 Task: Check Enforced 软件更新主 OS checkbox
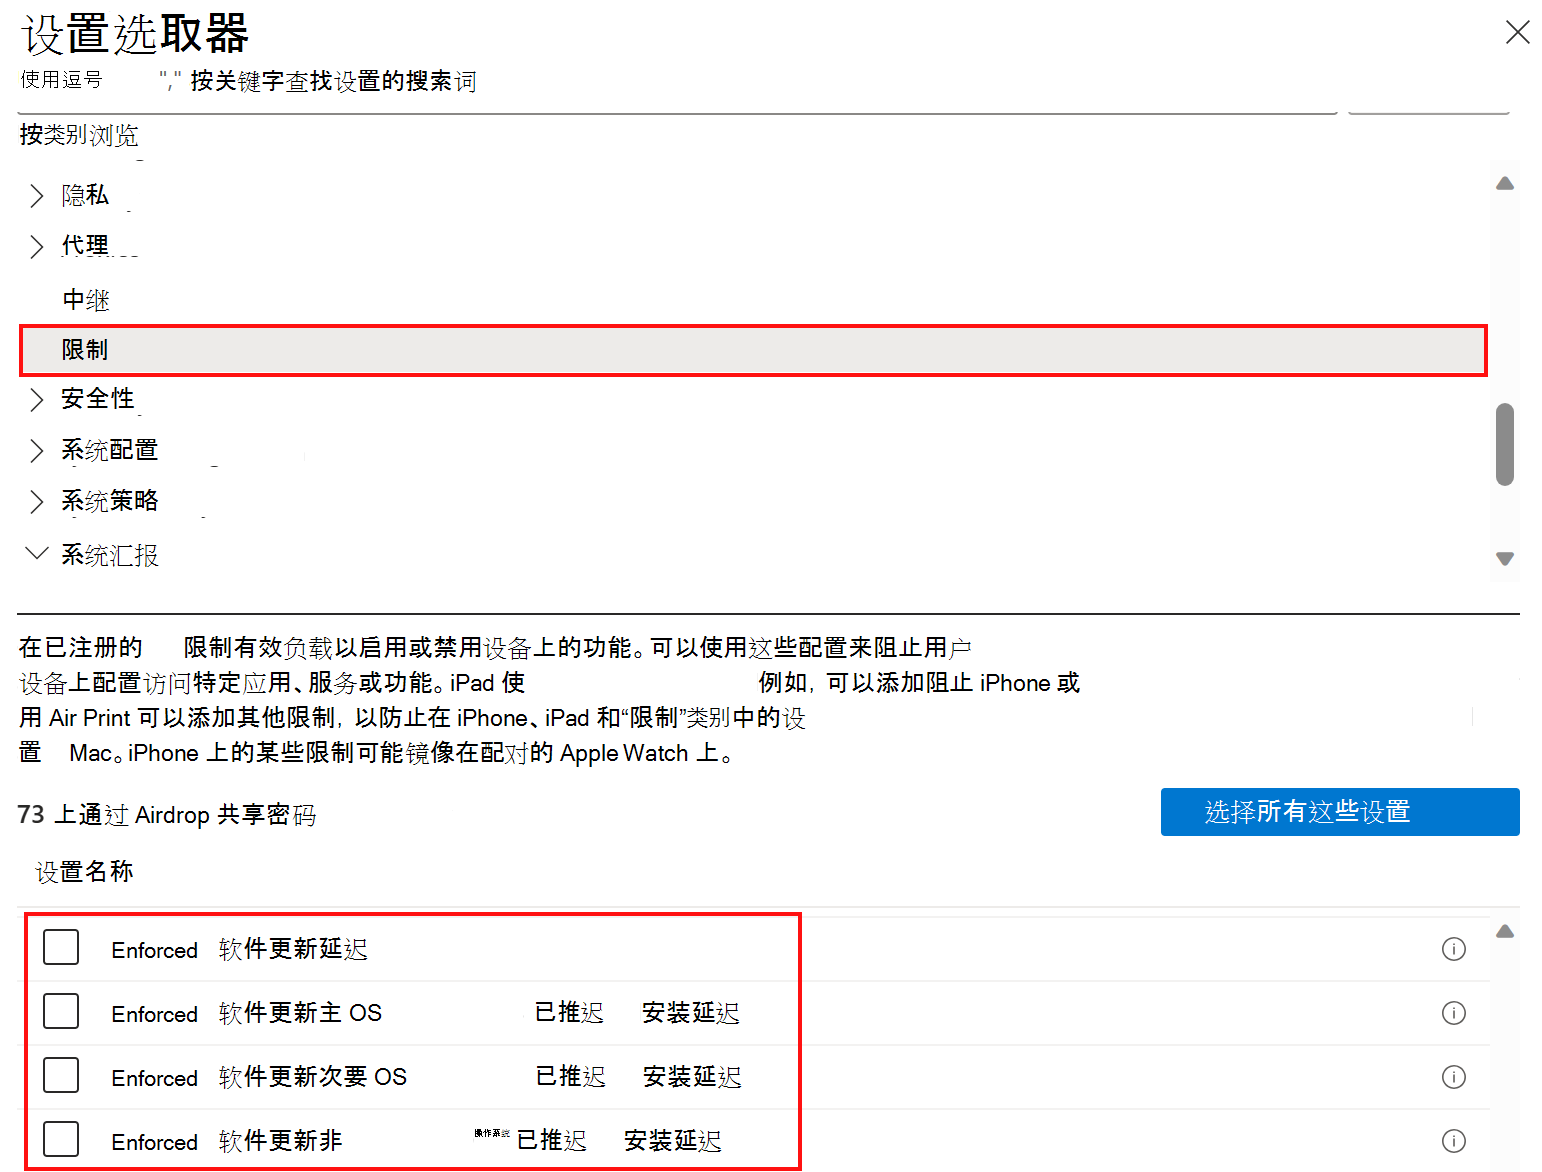pyautogui.click(x=61, y=1011)
